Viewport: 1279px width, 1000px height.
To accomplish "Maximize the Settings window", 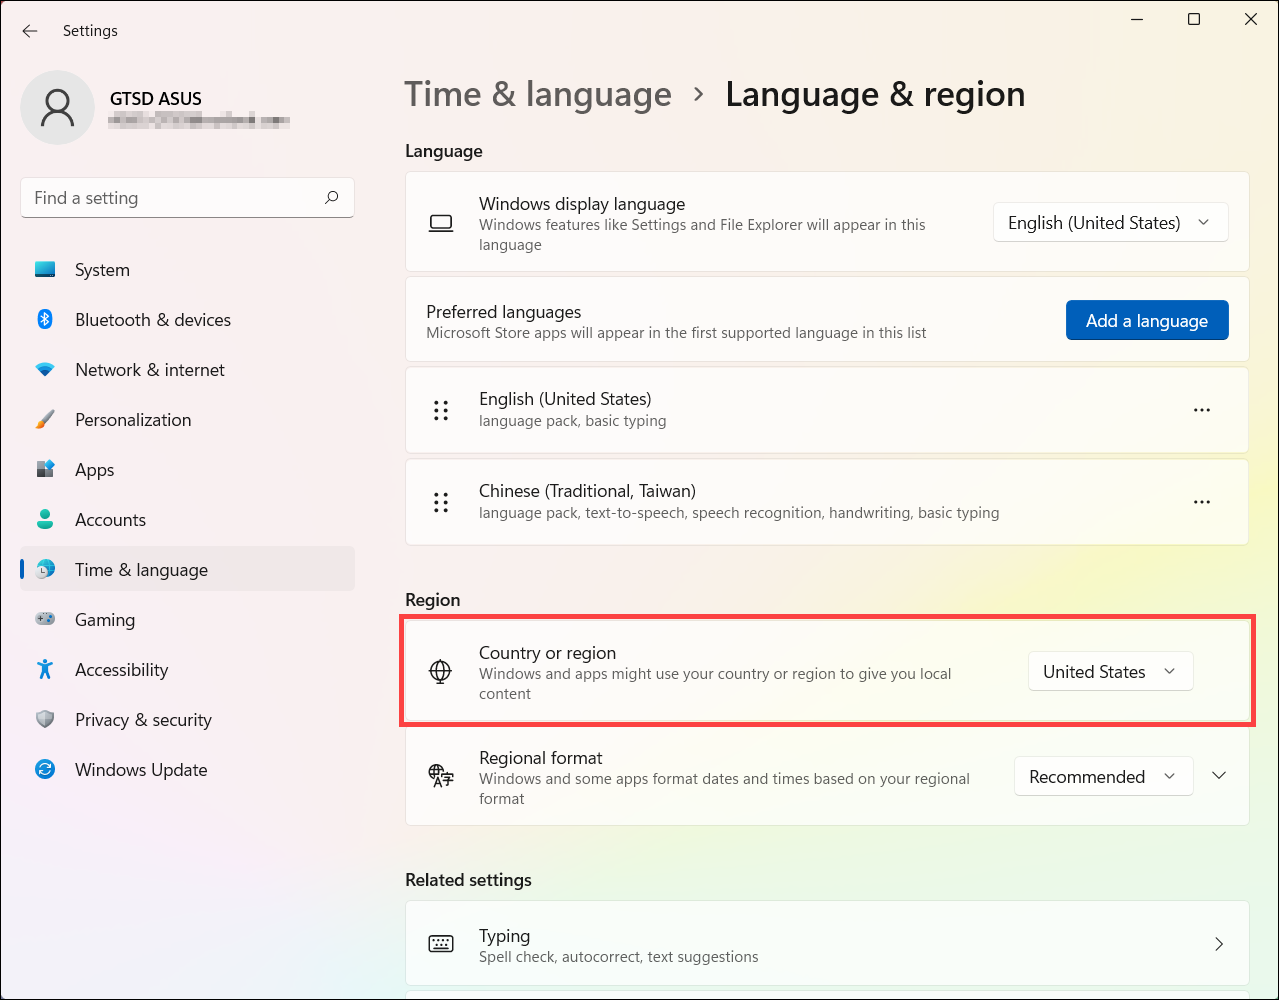I will pyautogui.click(x=1194, y=19).
